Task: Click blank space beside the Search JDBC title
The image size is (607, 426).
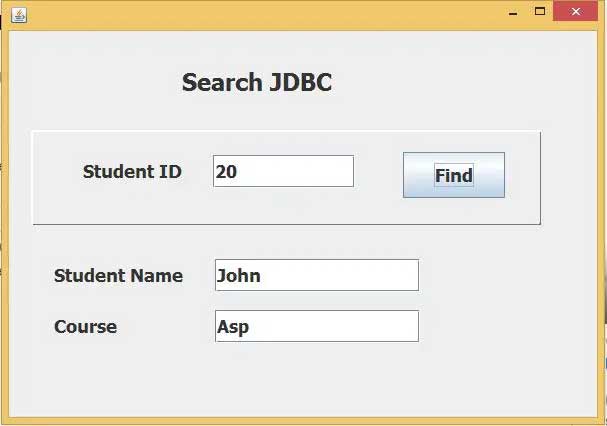Action: 445,82
